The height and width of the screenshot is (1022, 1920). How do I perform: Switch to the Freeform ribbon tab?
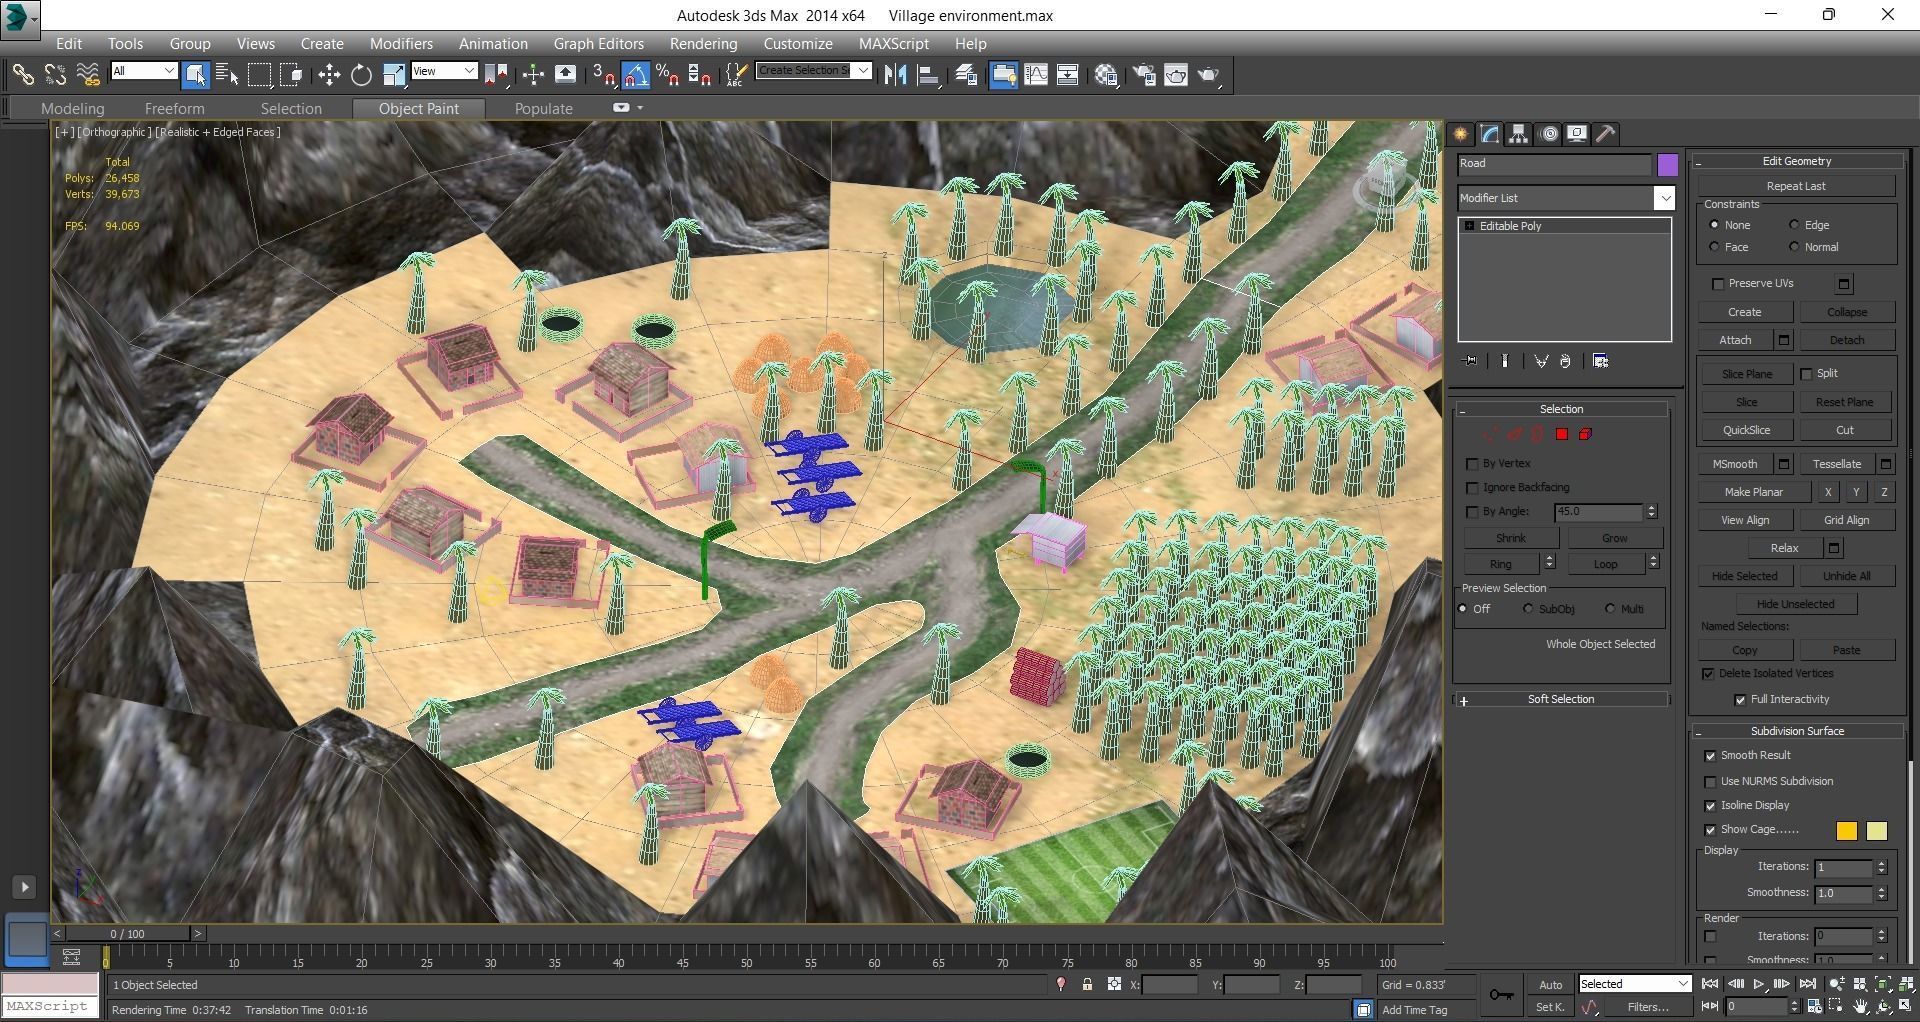[174, 109]
